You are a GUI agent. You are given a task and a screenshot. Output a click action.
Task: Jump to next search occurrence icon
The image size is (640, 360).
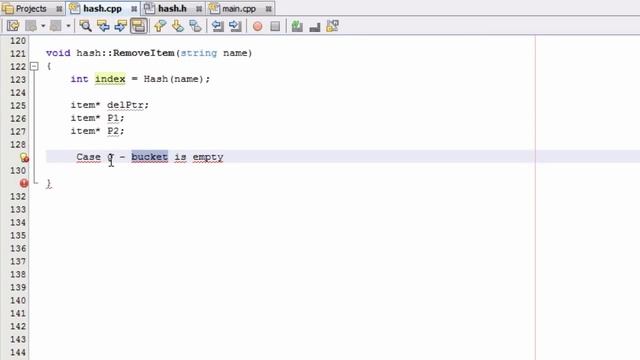[x=120, y=26]
